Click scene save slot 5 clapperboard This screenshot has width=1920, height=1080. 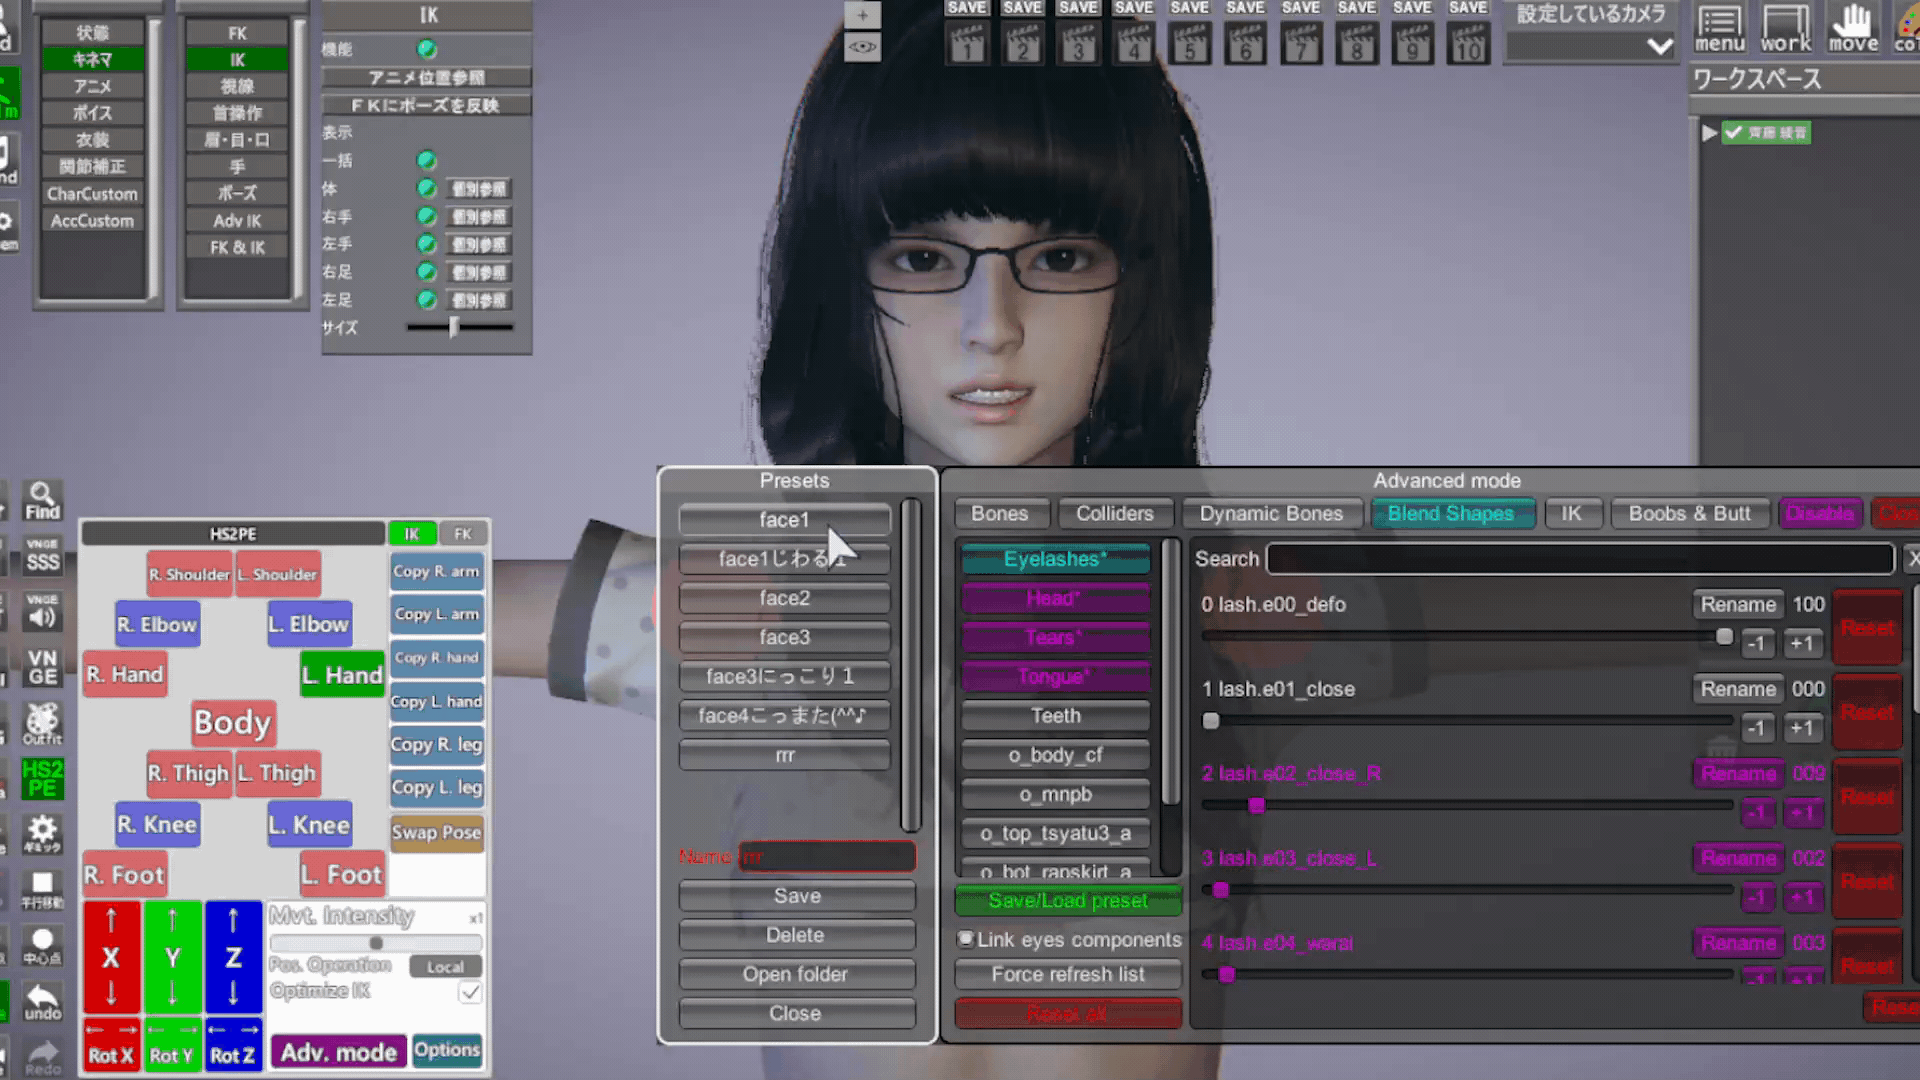(1190, 44)
